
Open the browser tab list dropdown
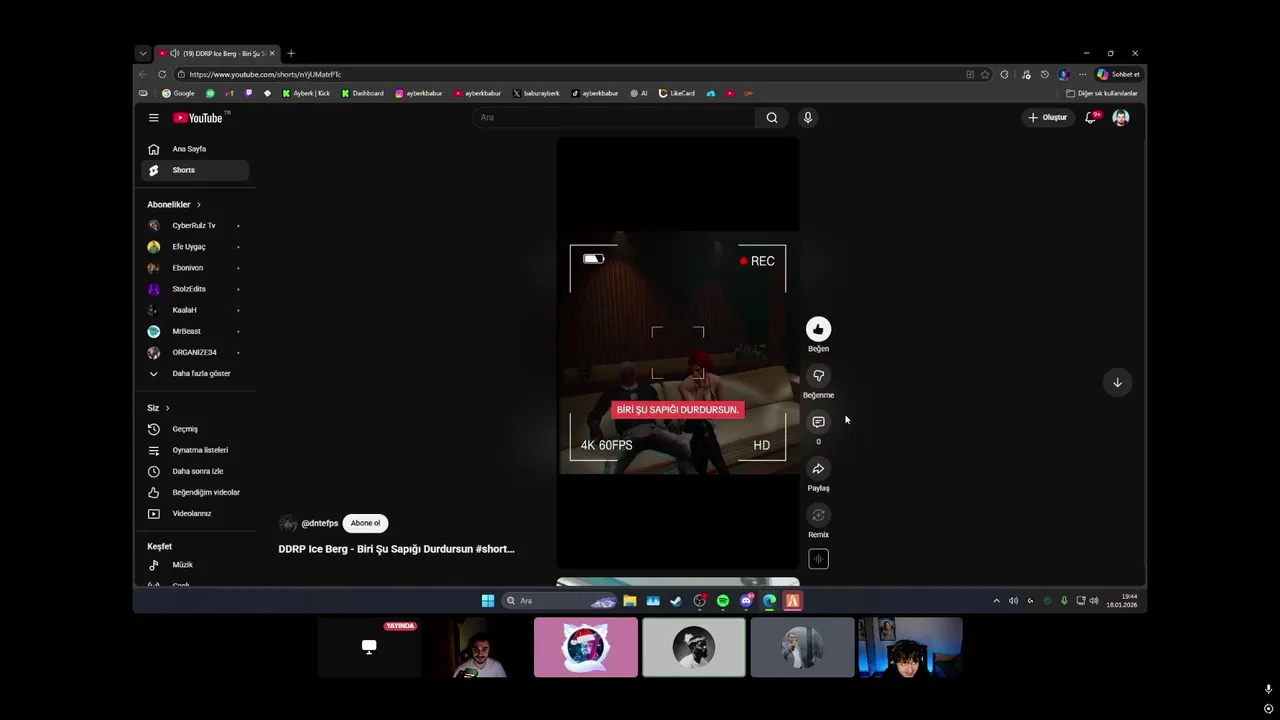point(143,53)
